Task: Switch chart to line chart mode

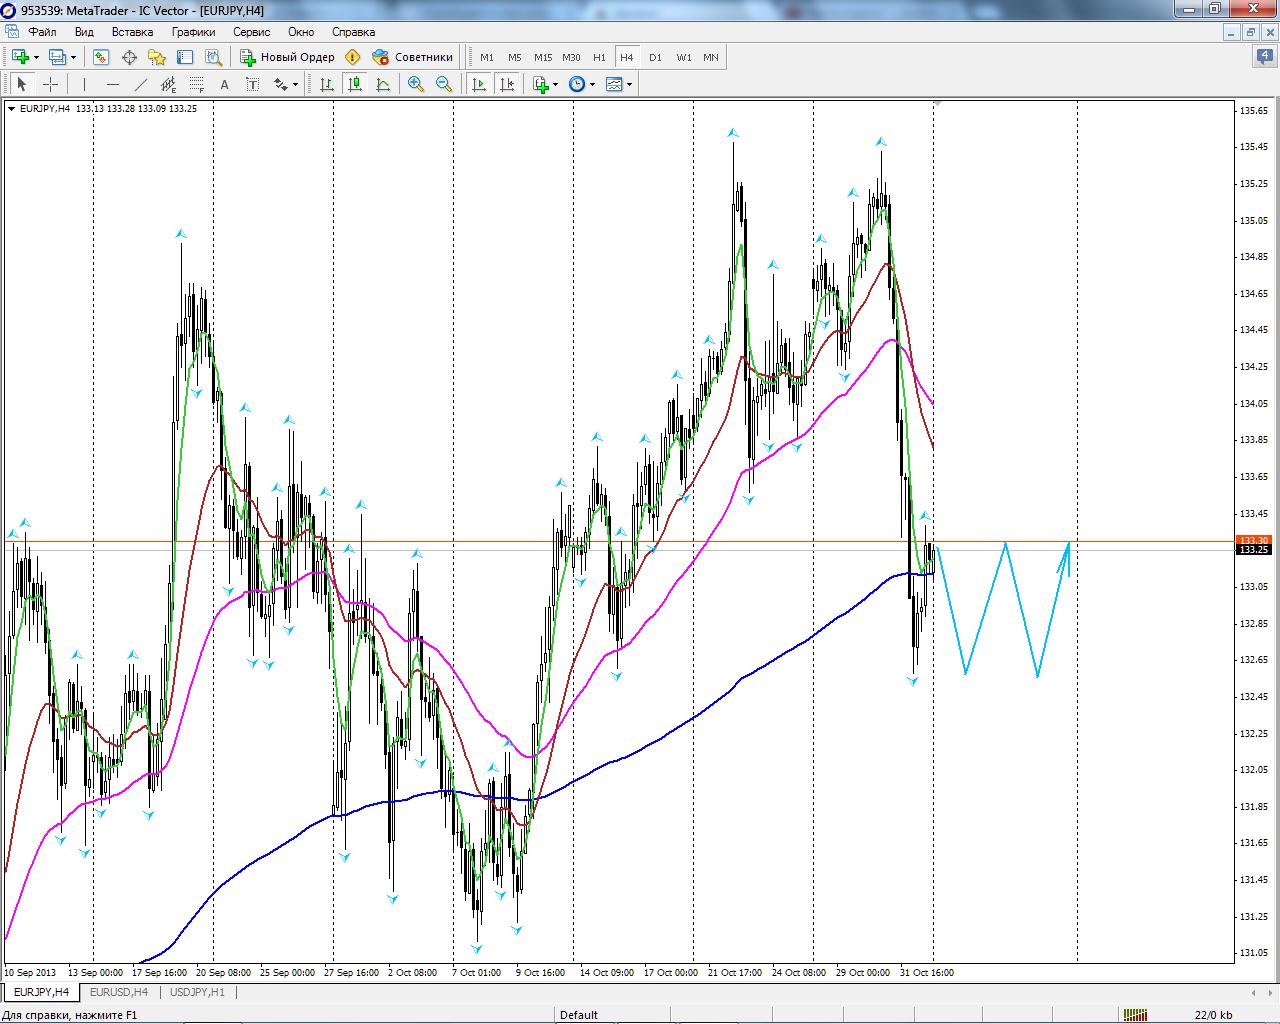Action: point(383,85)
